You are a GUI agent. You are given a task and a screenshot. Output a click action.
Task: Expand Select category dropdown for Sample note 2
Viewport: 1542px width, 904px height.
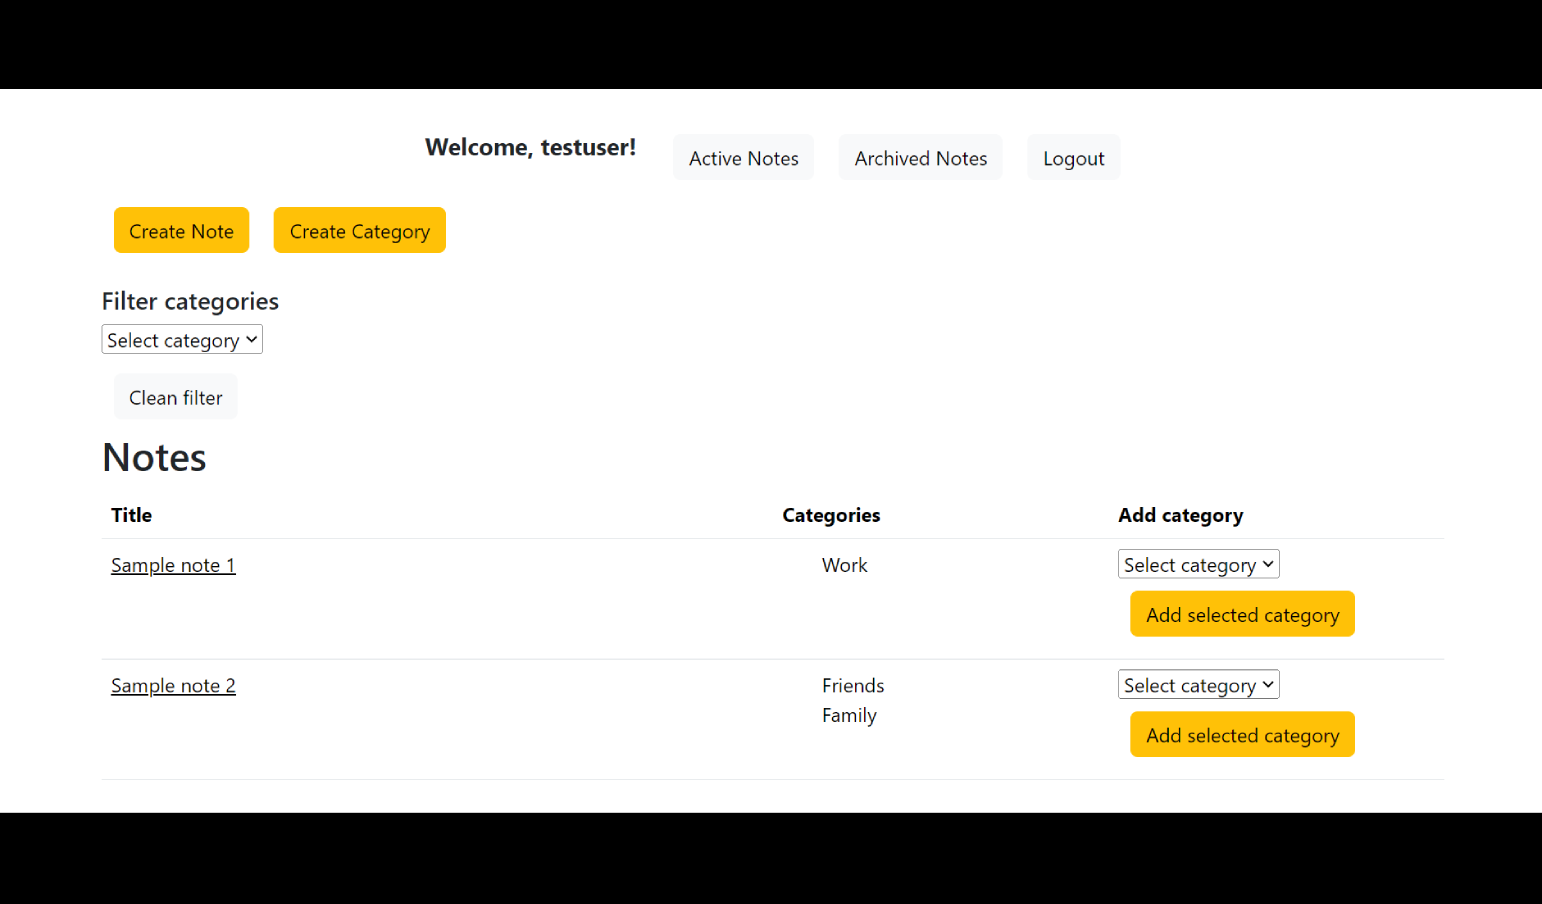click(x=1198, y=685)
